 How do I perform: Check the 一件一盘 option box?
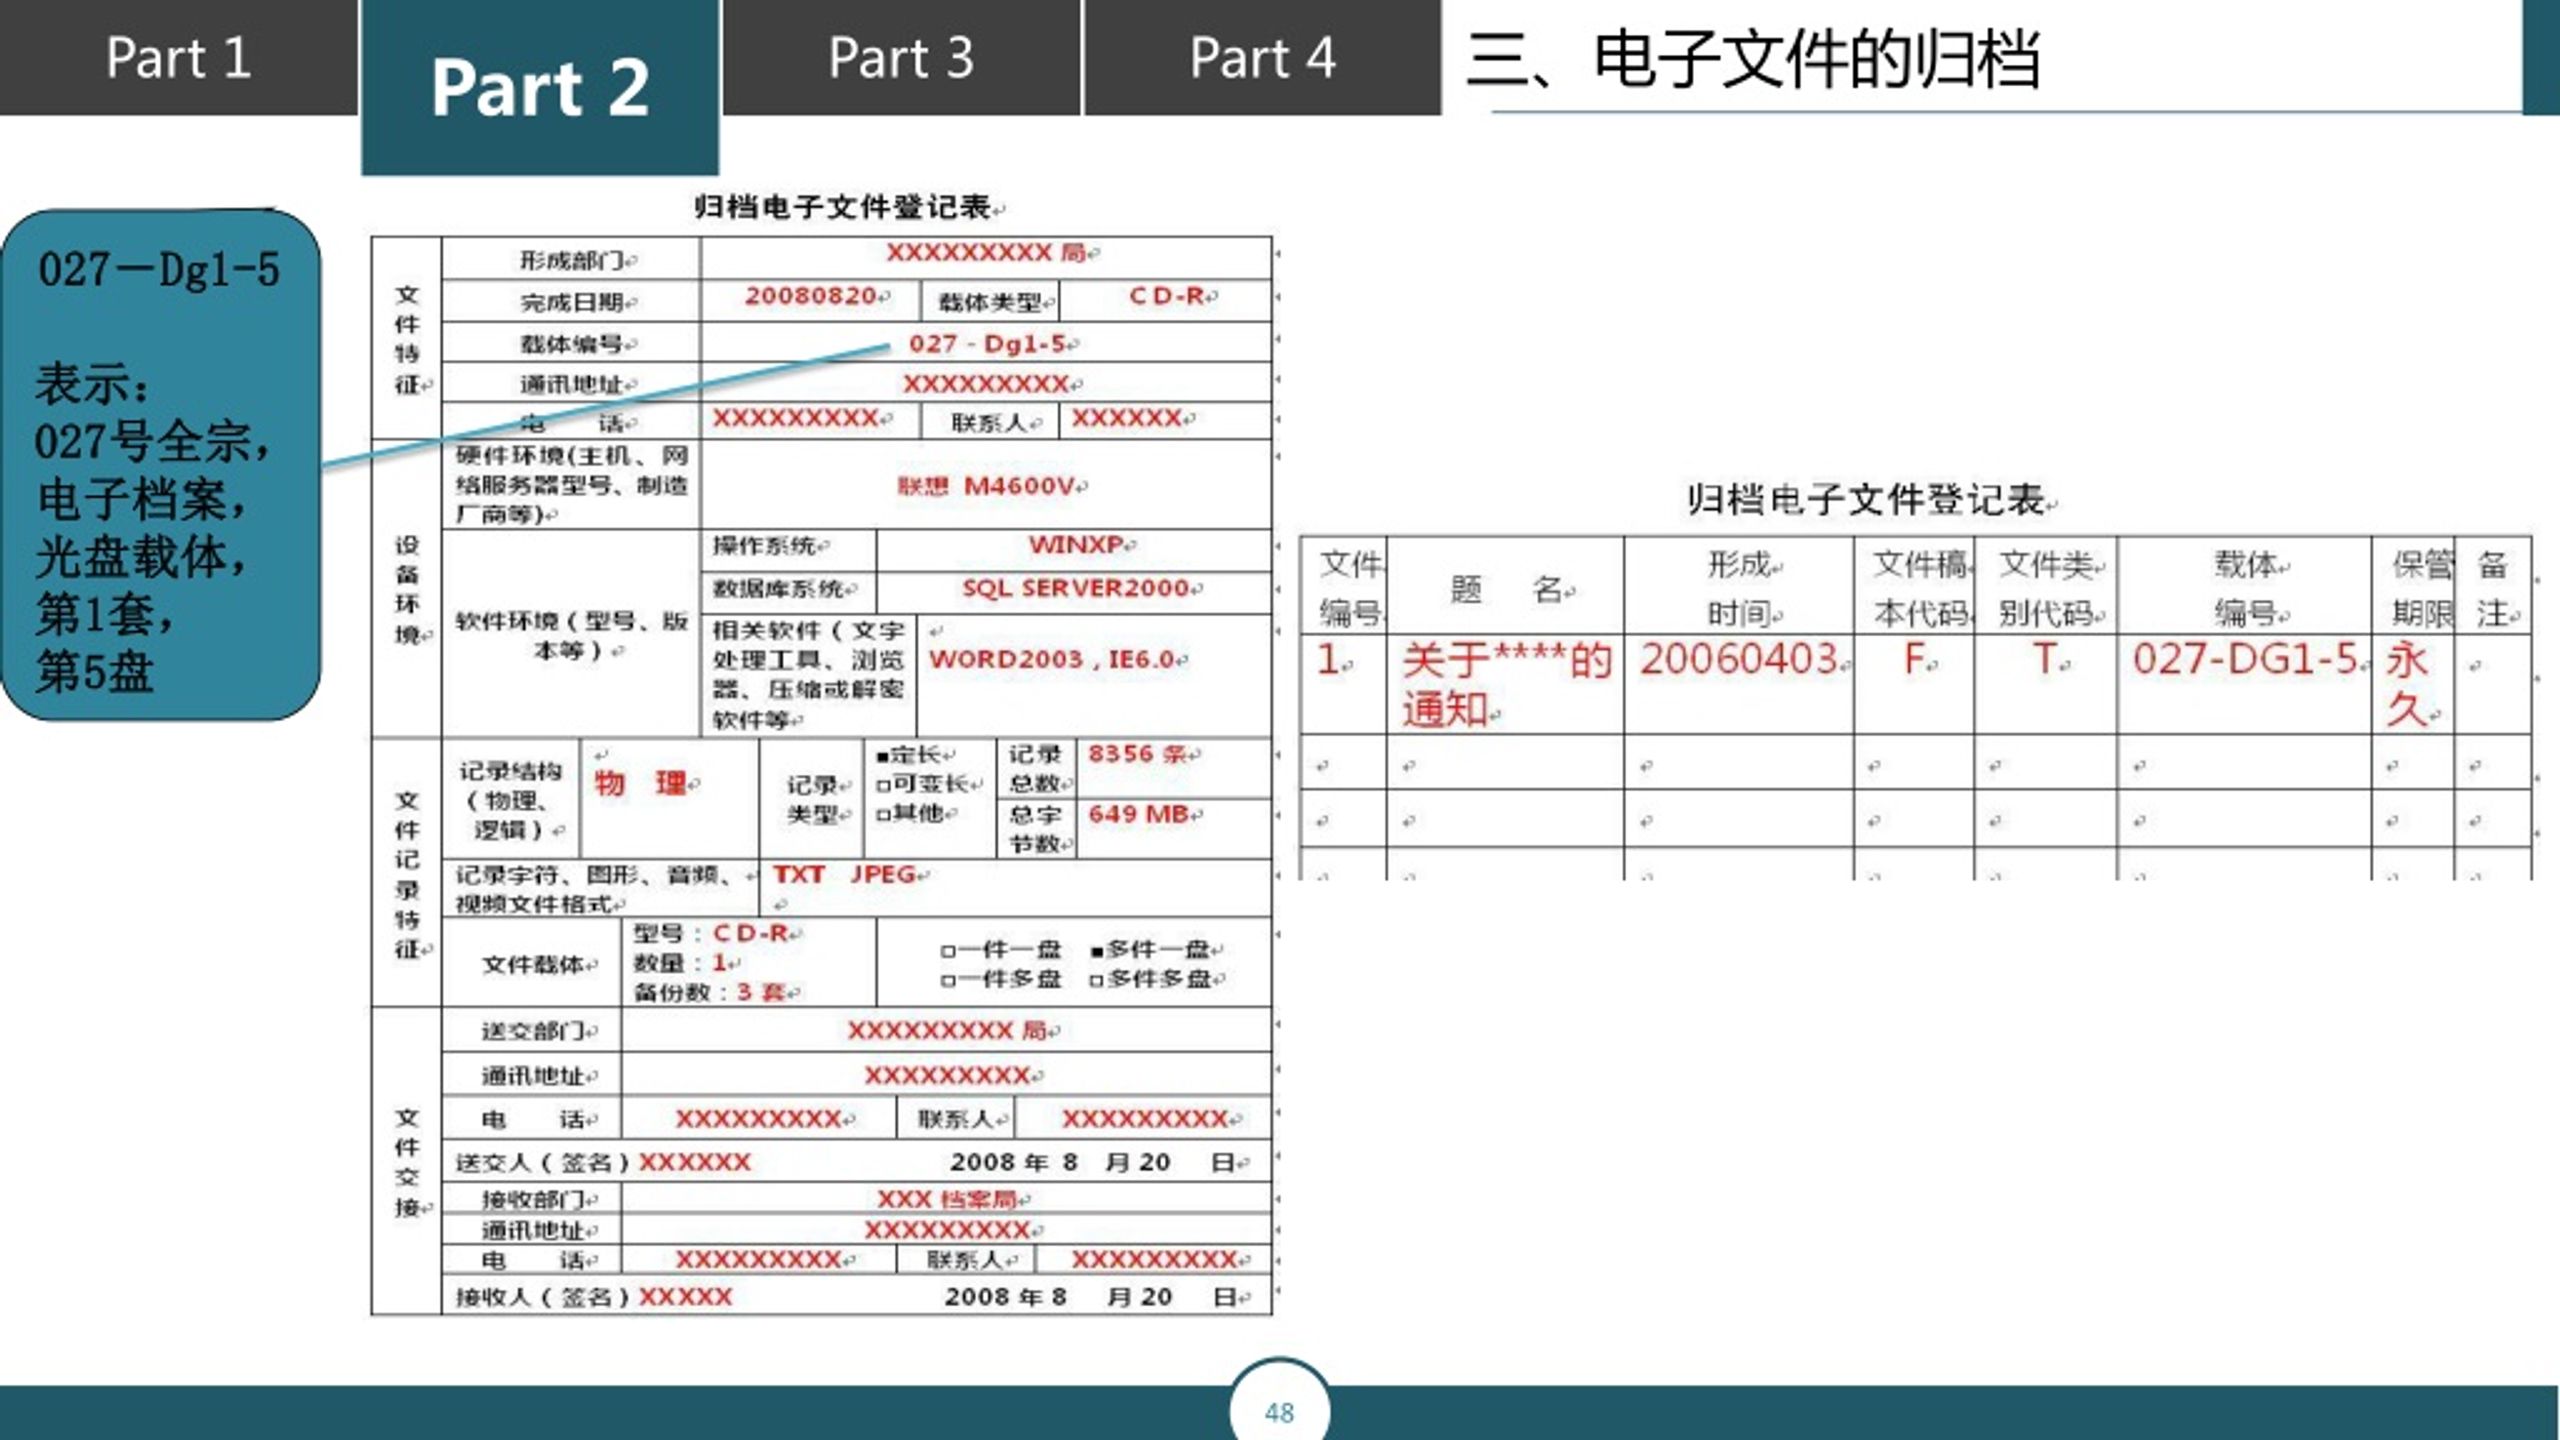coord(948,950)
